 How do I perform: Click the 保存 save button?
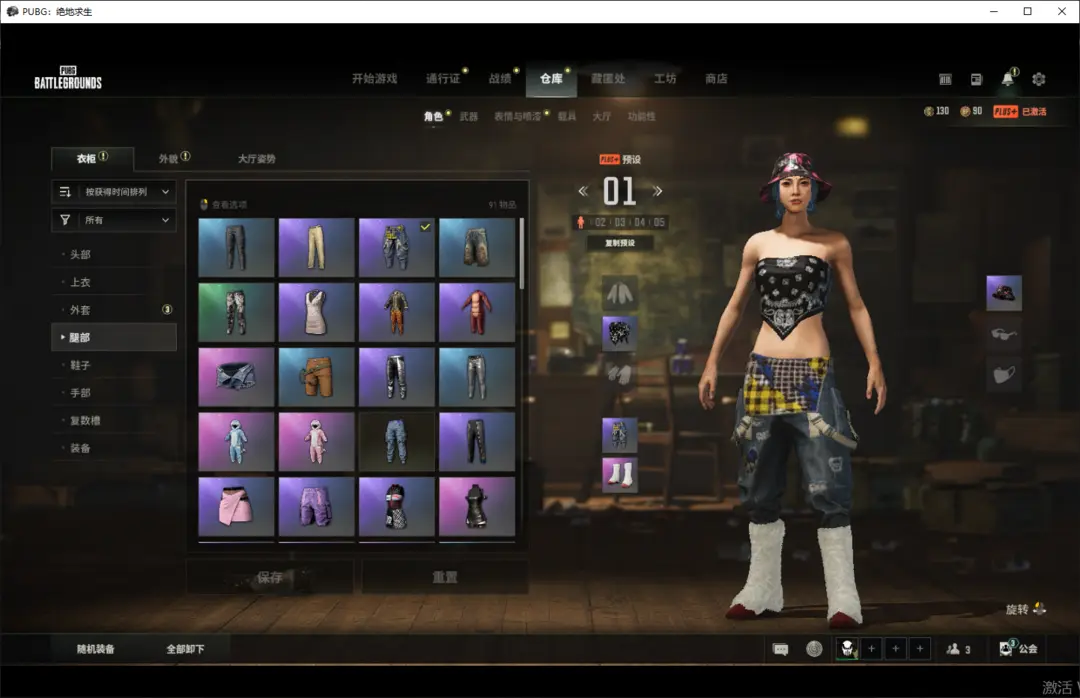[270, 577]
